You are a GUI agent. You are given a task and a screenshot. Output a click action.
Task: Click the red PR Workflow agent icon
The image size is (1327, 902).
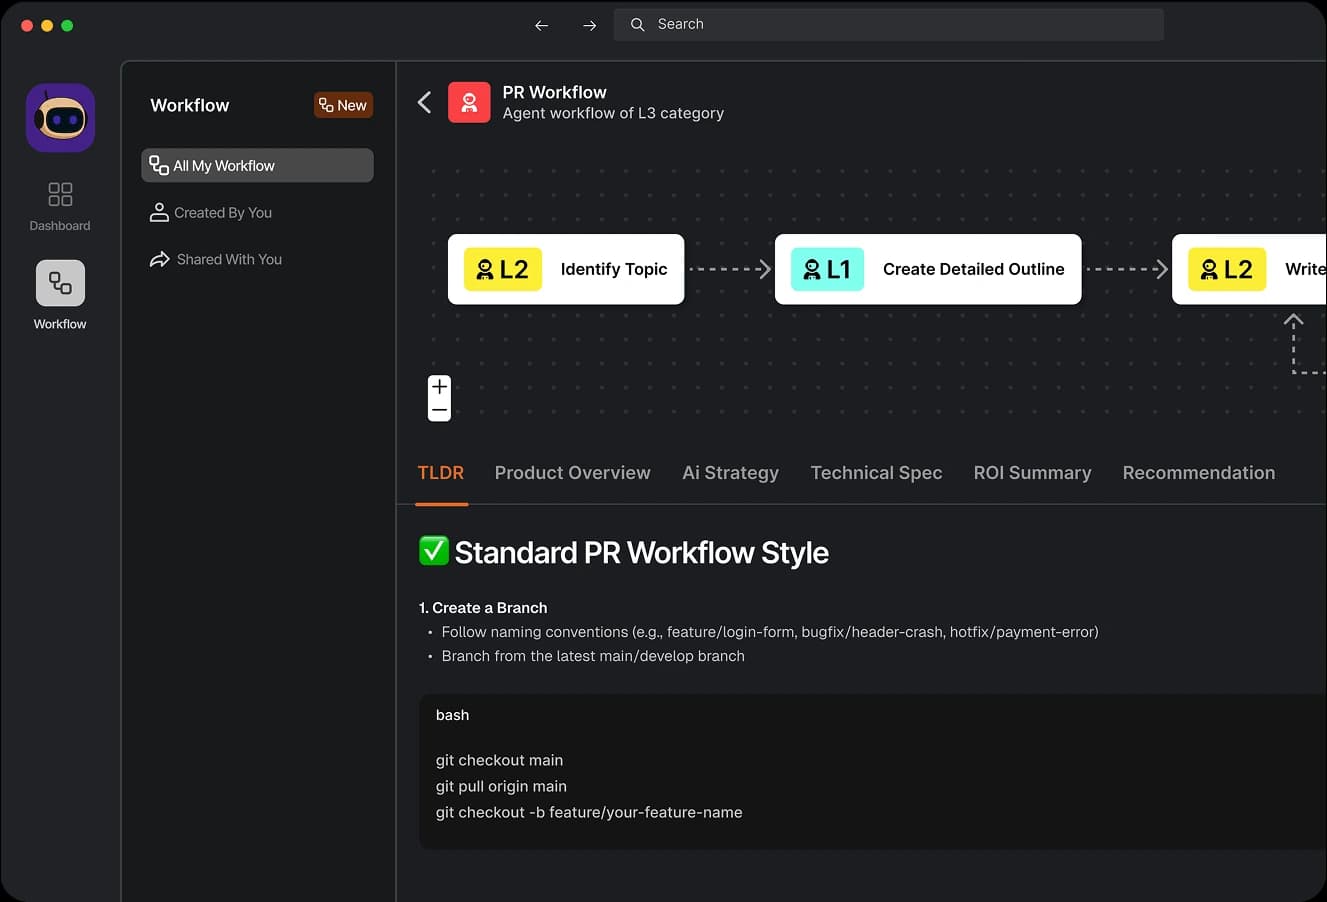click(x=469, y=102)
